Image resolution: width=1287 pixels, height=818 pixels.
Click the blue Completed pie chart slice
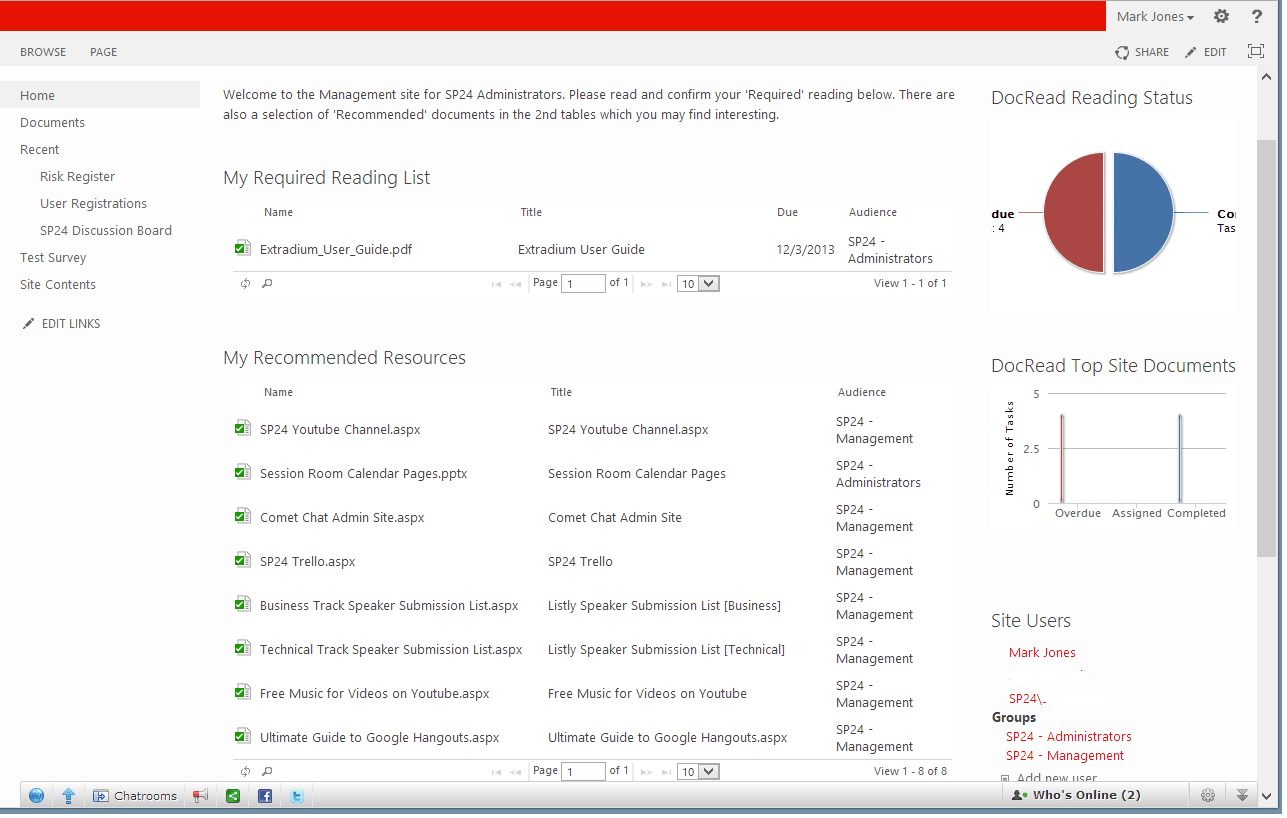[x=1142, y=213]
